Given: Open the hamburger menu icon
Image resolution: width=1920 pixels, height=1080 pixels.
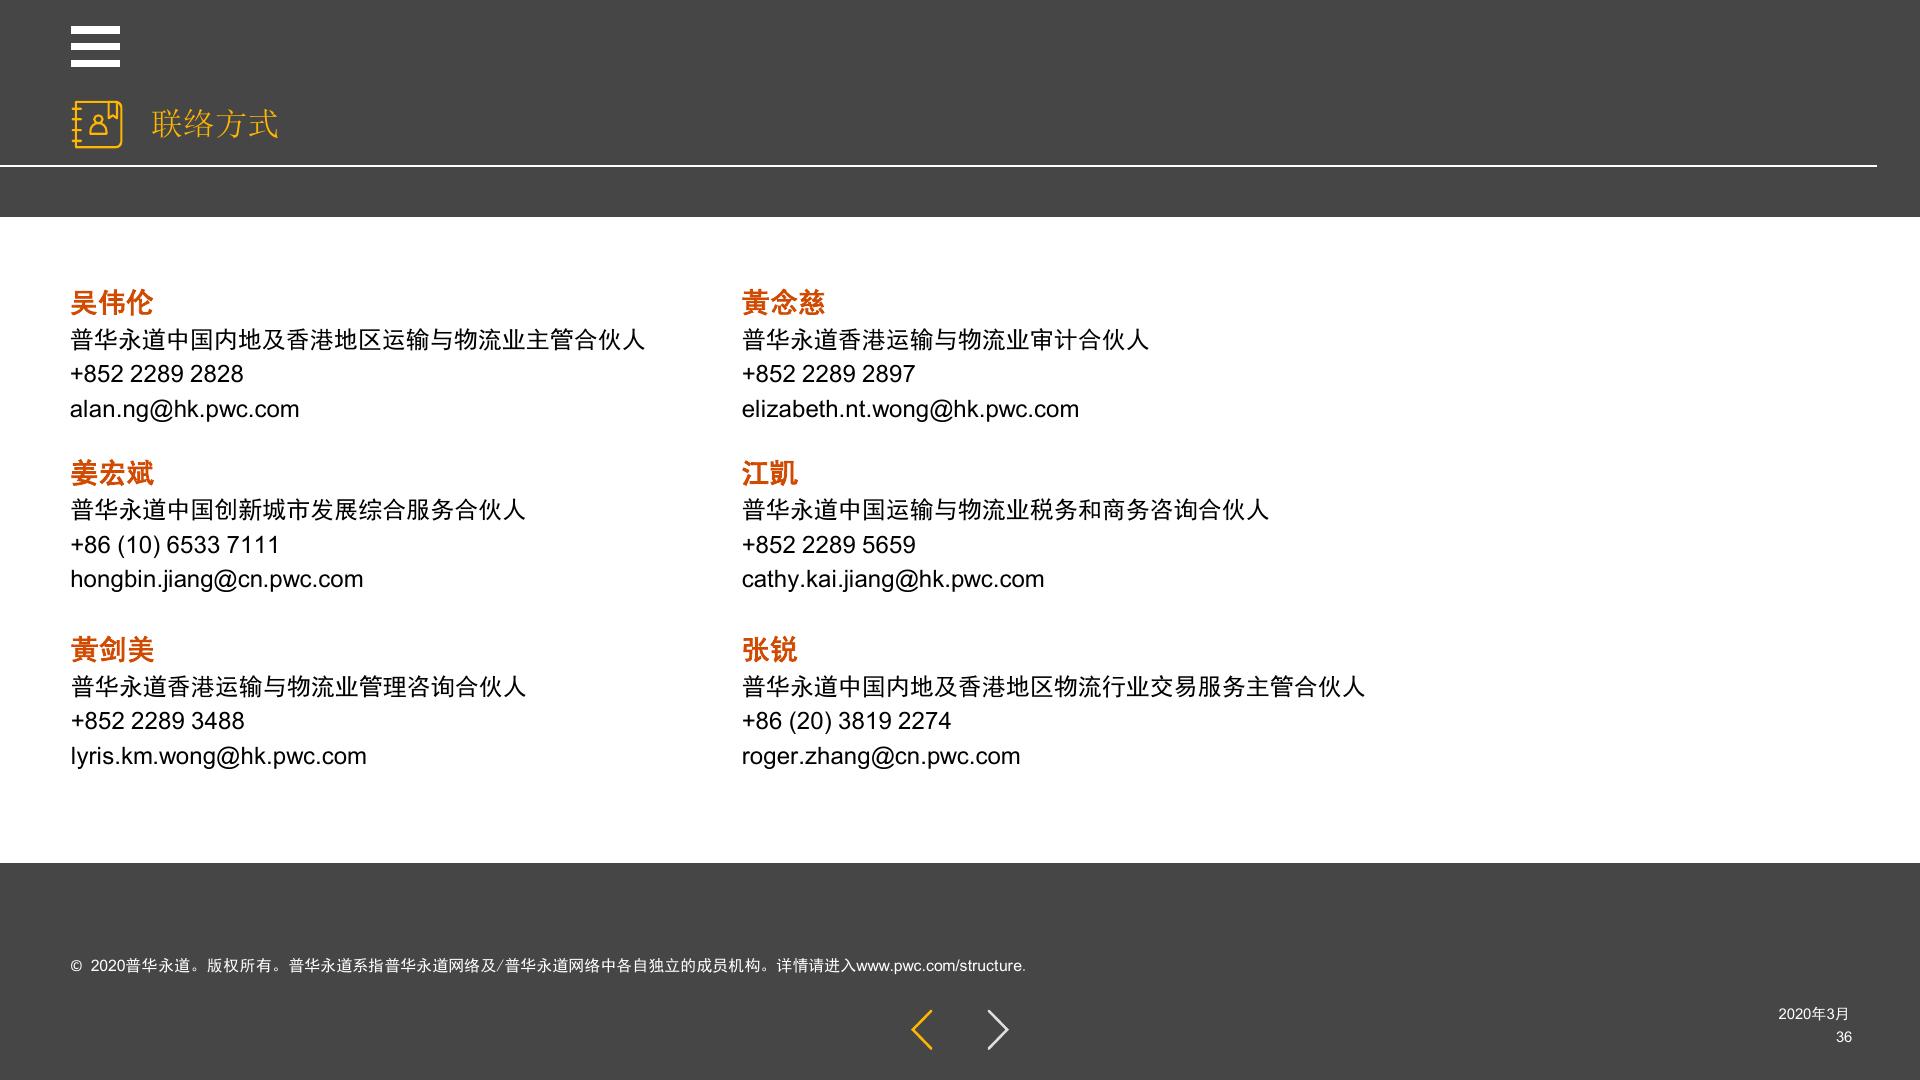Looking at the screenshot, I should tap(95, 47).
